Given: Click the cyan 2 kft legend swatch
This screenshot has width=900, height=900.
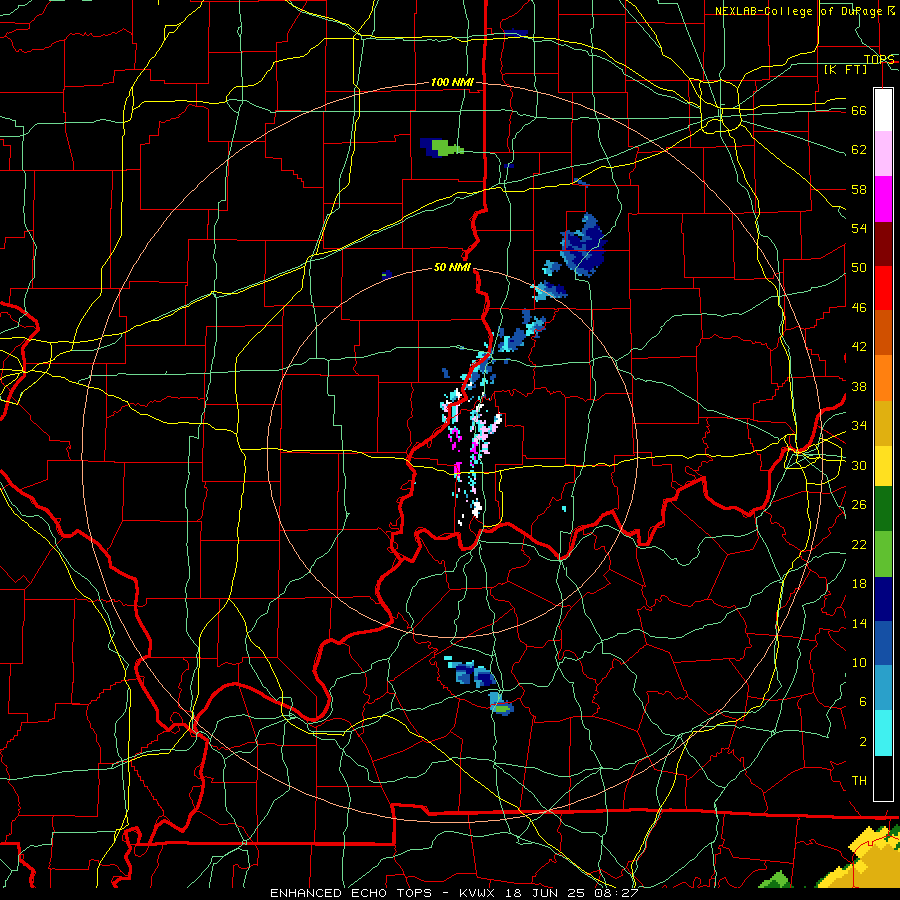Looking at the screenshot, I should (x=883, y=733).
